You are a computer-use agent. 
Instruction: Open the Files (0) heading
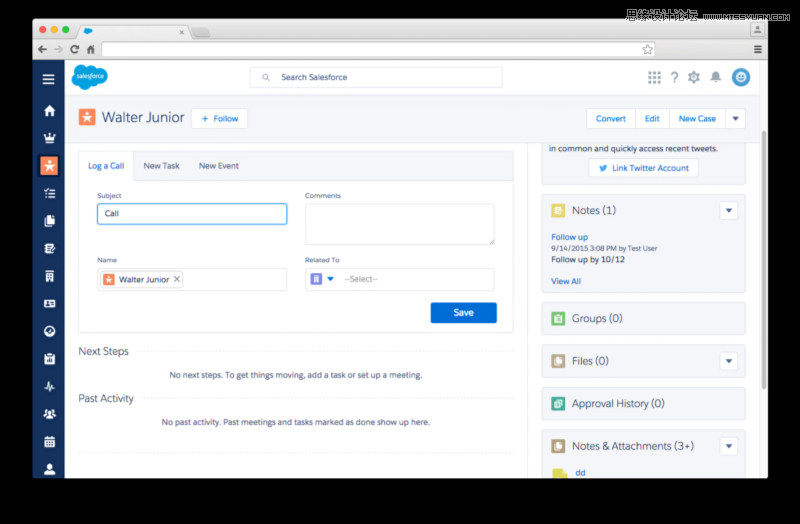(x=590, y=361)
